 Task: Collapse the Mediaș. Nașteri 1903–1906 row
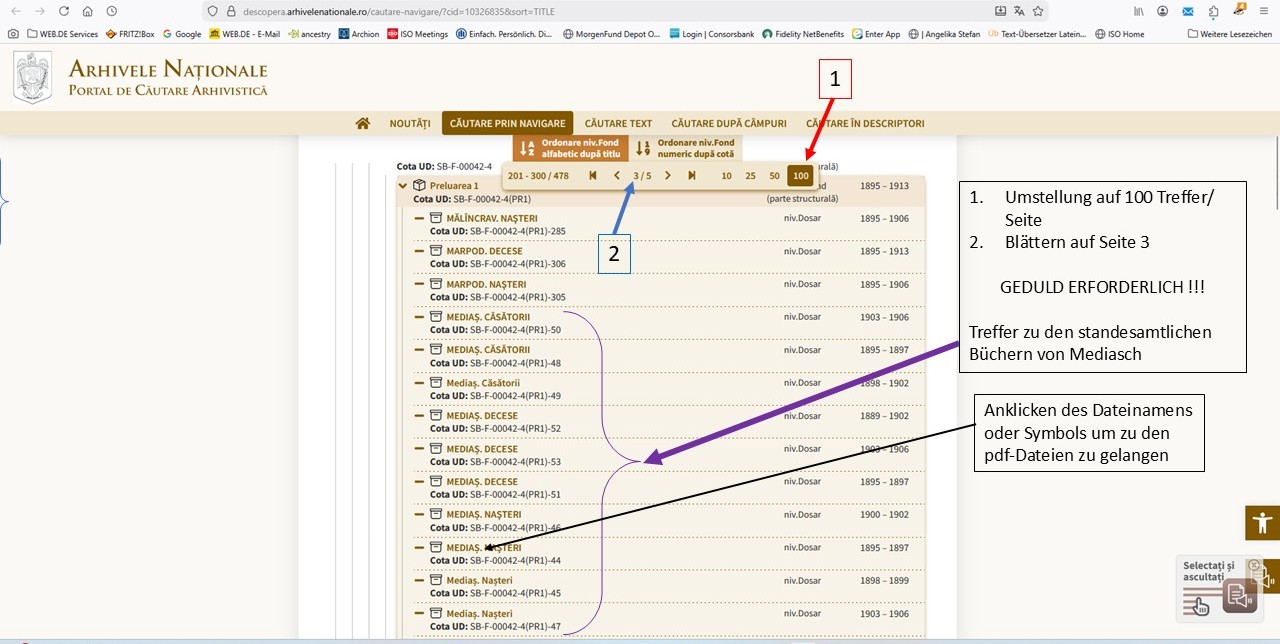click(x=420, y=614)
